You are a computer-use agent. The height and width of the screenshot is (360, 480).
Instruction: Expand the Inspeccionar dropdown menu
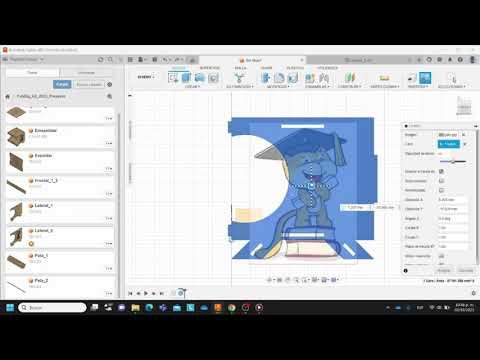[x=384, y=87]
